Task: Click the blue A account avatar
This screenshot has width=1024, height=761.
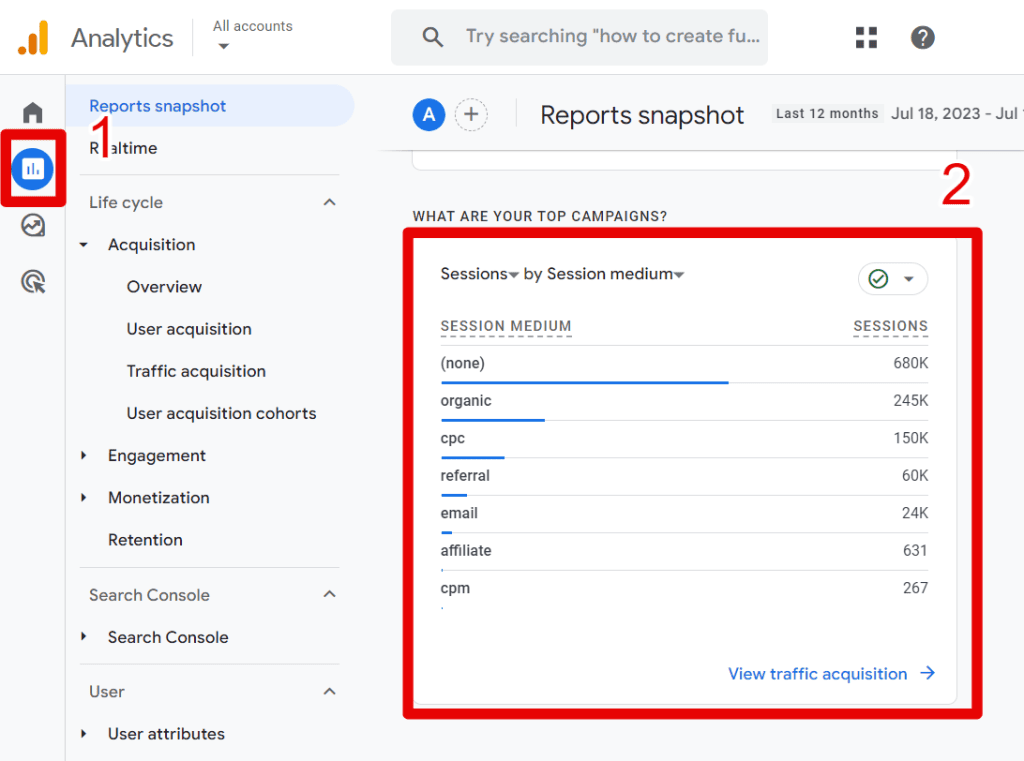Action: (428, 114)
